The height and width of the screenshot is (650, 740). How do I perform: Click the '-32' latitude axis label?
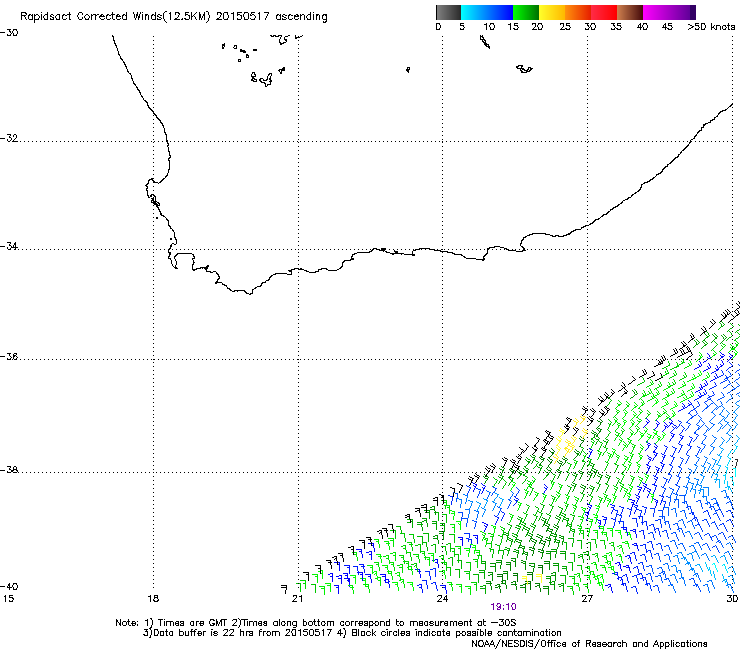tap(9, 138)
